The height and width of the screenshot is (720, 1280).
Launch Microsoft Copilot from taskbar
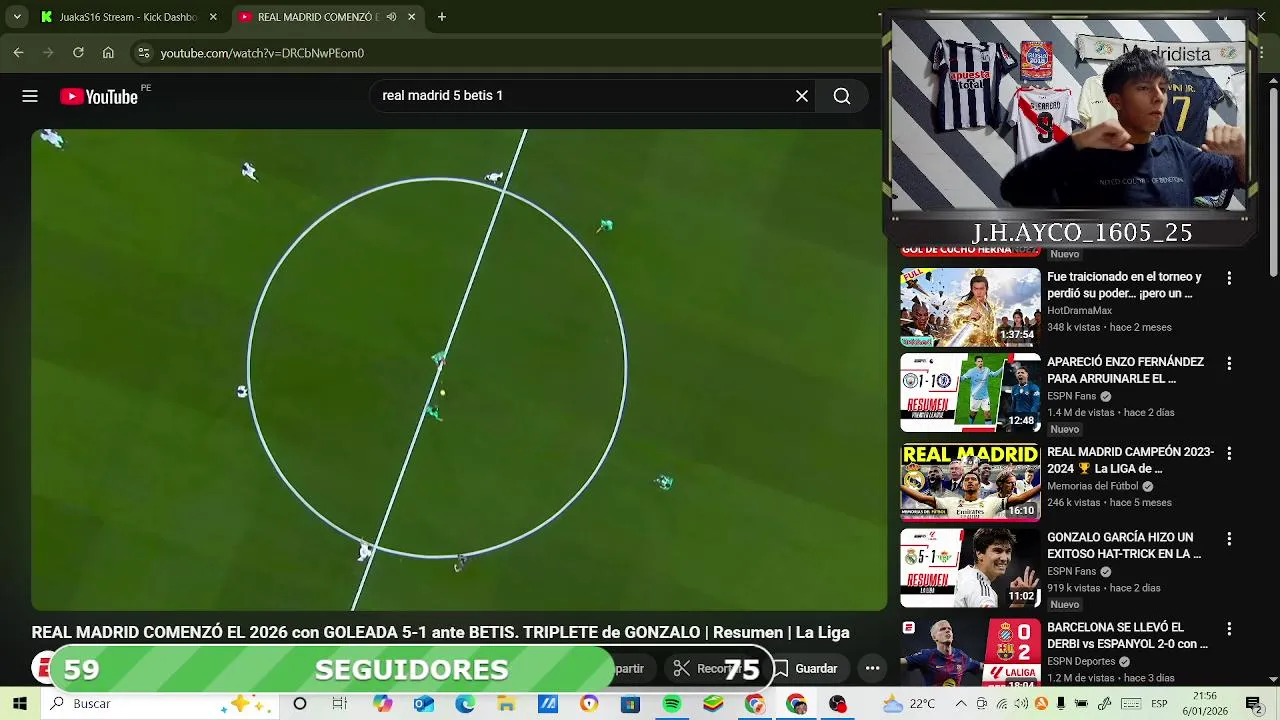coord(382,704)
